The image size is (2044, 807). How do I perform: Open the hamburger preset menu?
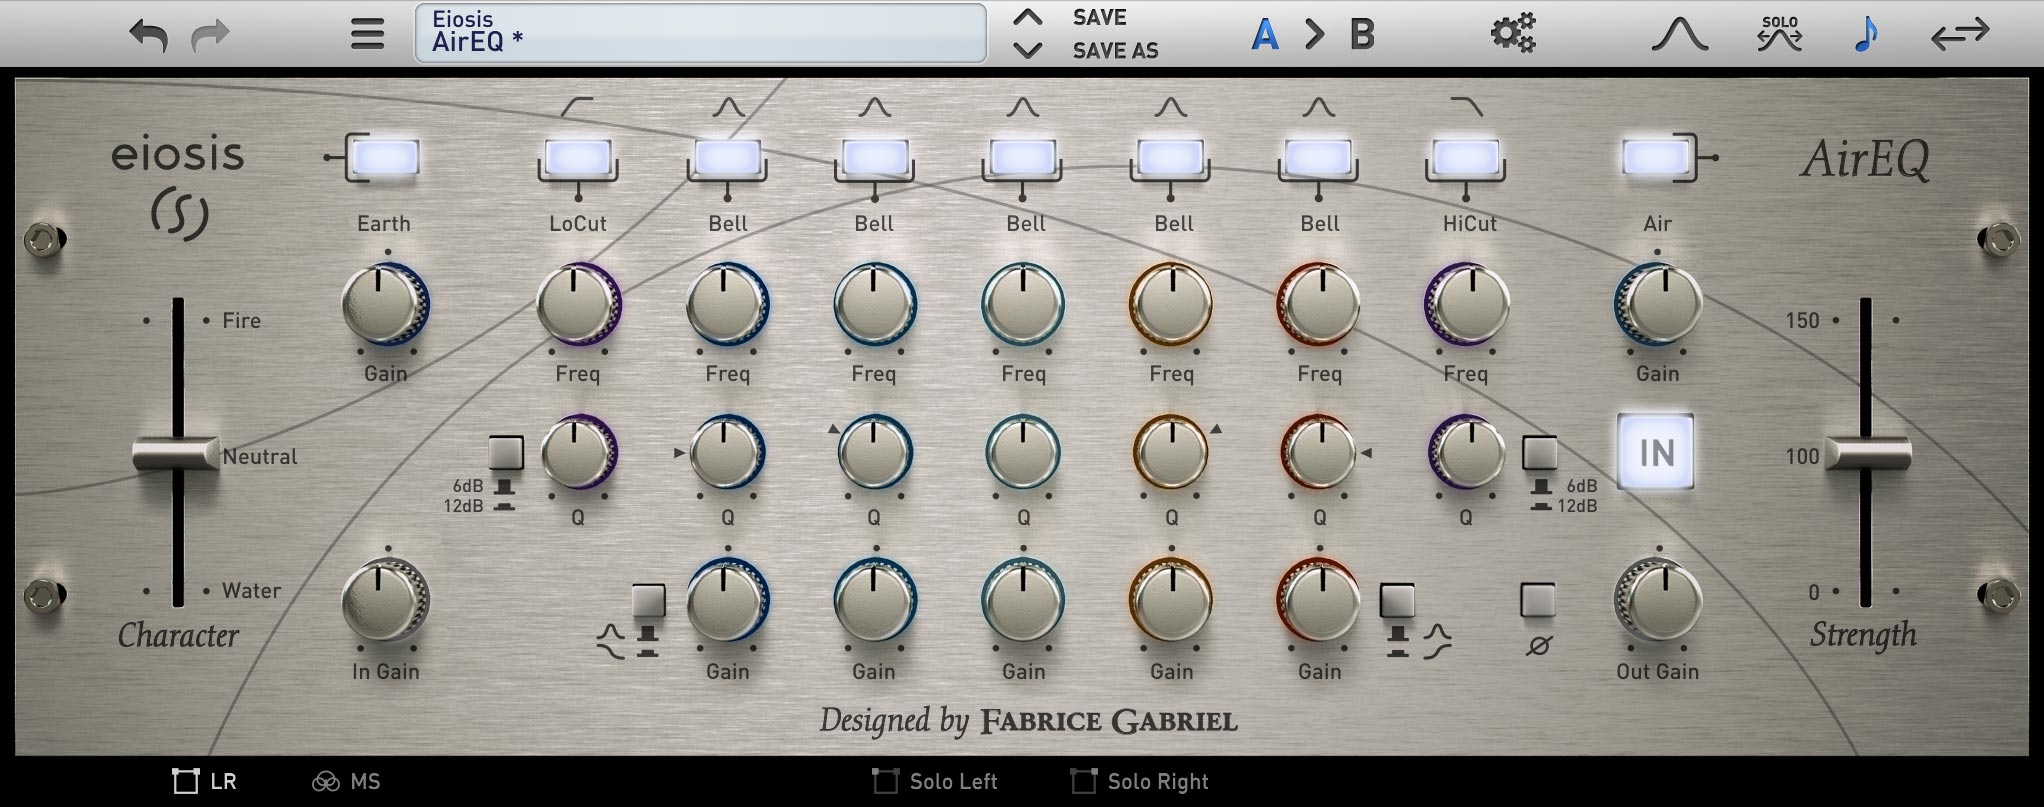coord(367,34)
